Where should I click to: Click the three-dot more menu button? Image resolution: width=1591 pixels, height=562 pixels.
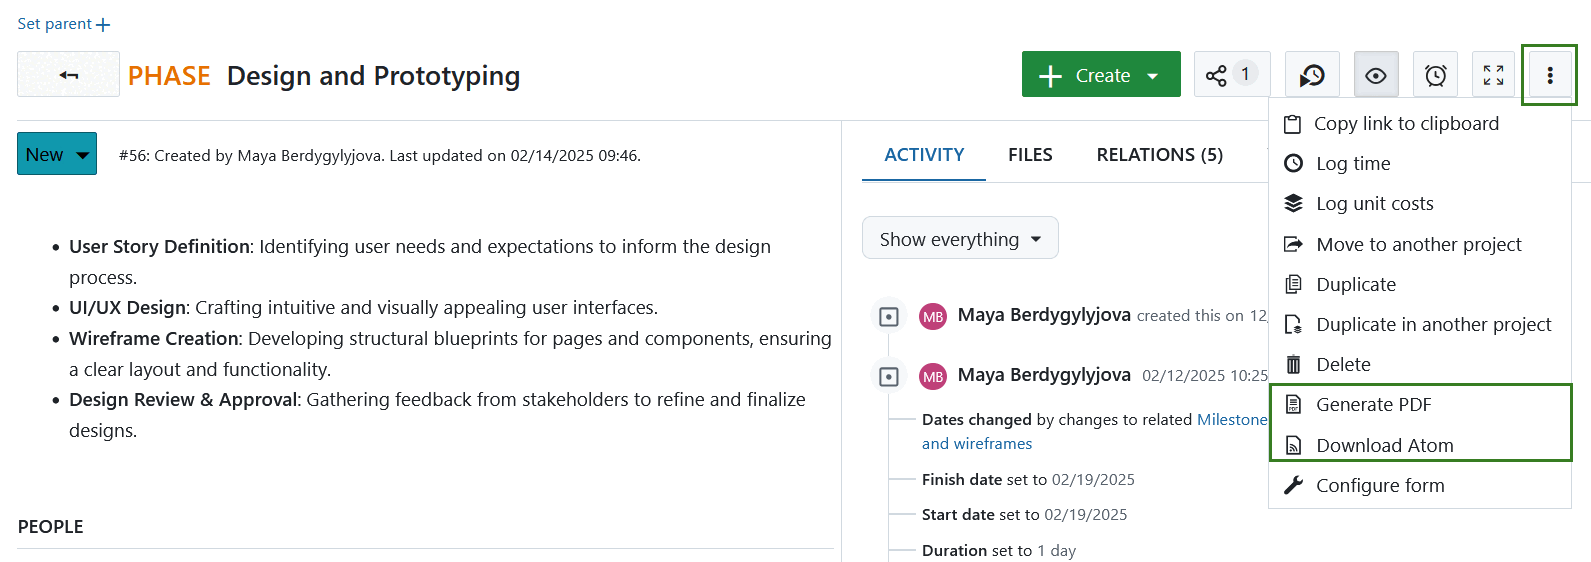1549,75
